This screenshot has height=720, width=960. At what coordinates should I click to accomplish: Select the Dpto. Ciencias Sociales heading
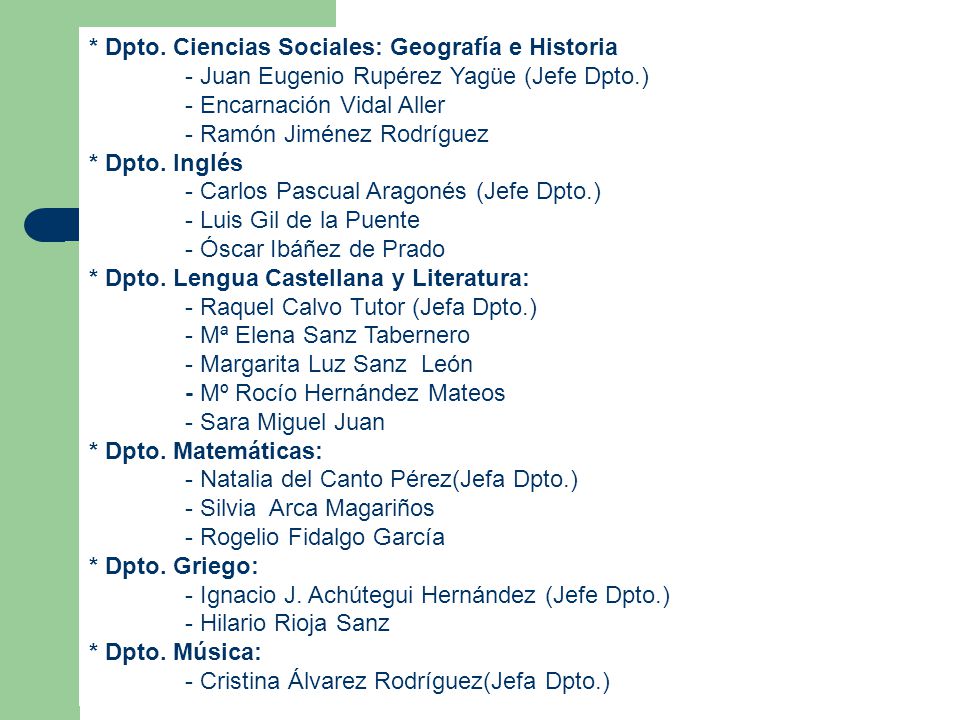coord(353,47)
